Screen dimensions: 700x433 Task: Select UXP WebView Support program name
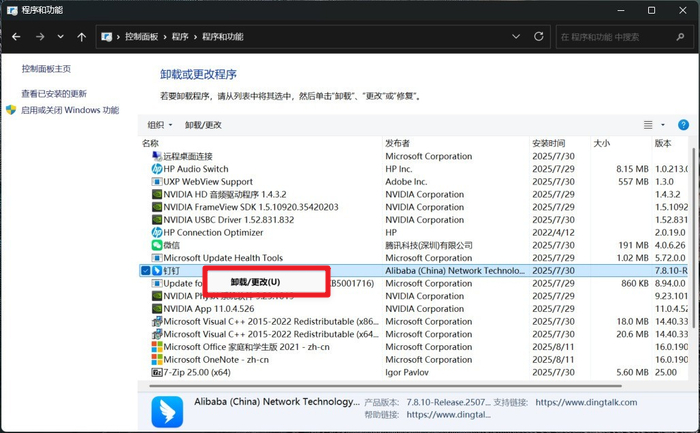[x=208, y=182]
